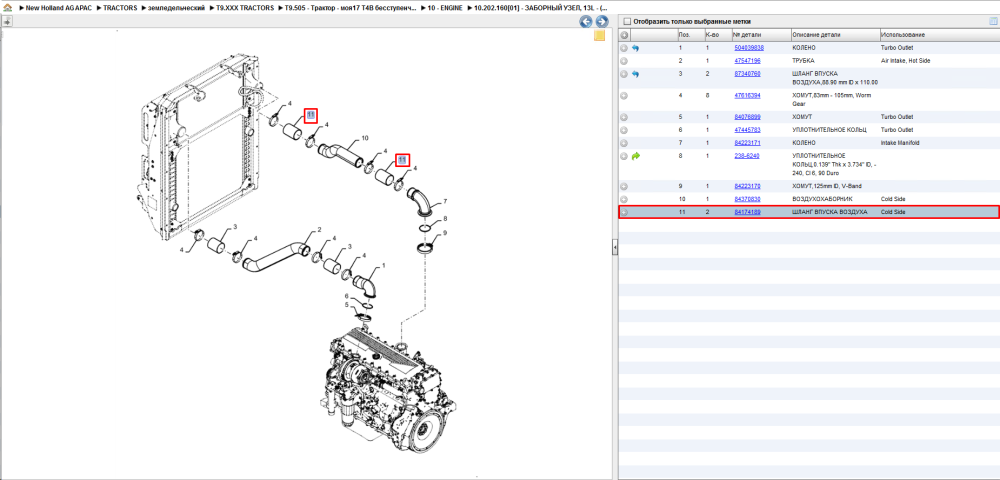1000x480 pixels.
Task: Click gray circle icon for part 84370830
Action: coord(624,199)
